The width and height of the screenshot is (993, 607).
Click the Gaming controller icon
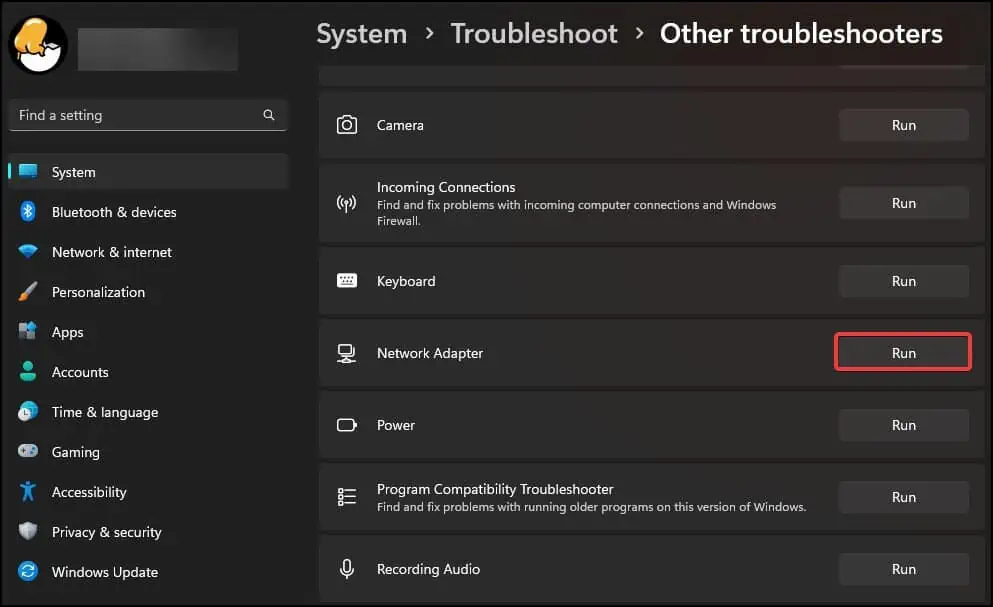tap(28, 450)
